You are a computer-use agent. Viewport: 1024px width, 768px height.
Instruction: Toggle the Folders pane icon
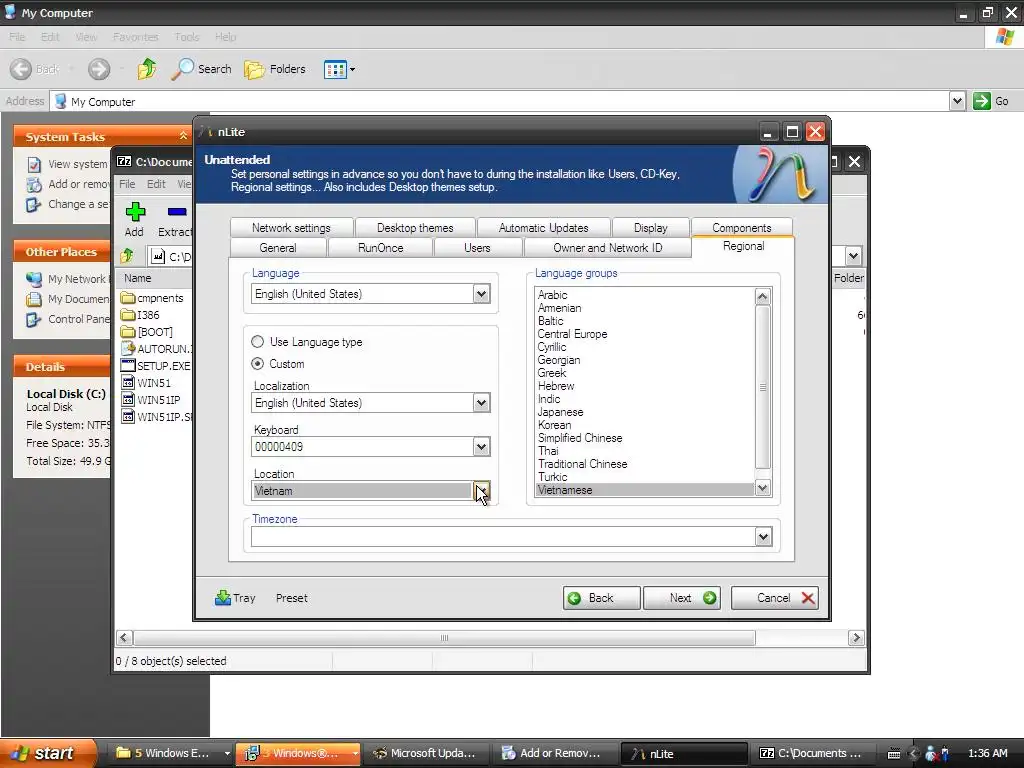pyautogui.click(x=254, y=69)
